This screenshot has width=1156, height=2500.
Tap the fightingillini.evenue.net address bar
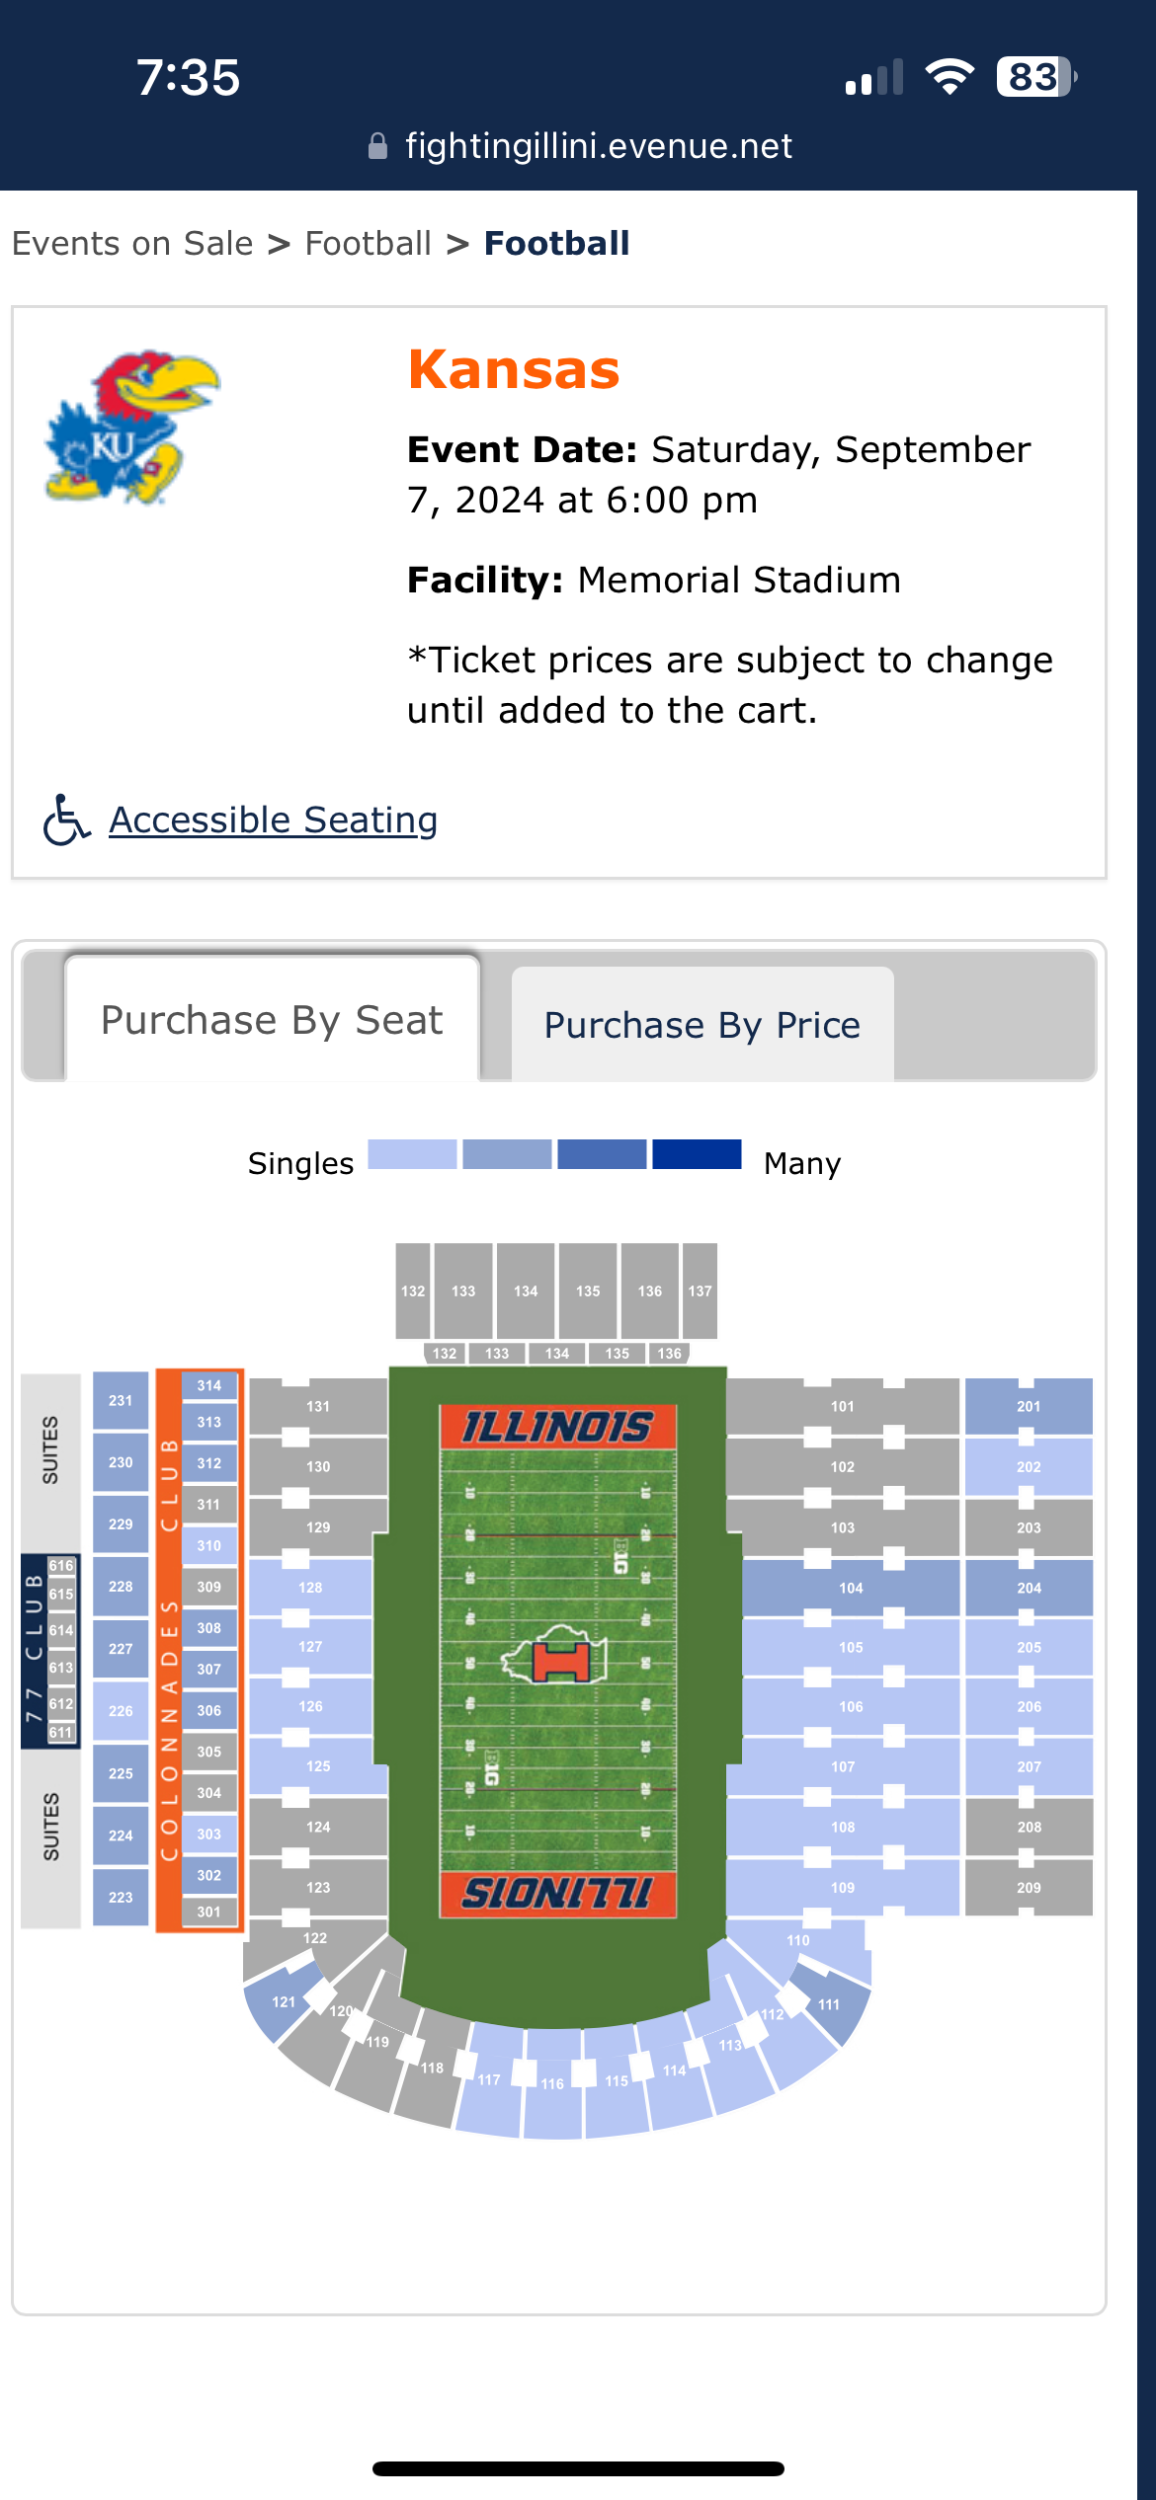[x=598, y=147]
